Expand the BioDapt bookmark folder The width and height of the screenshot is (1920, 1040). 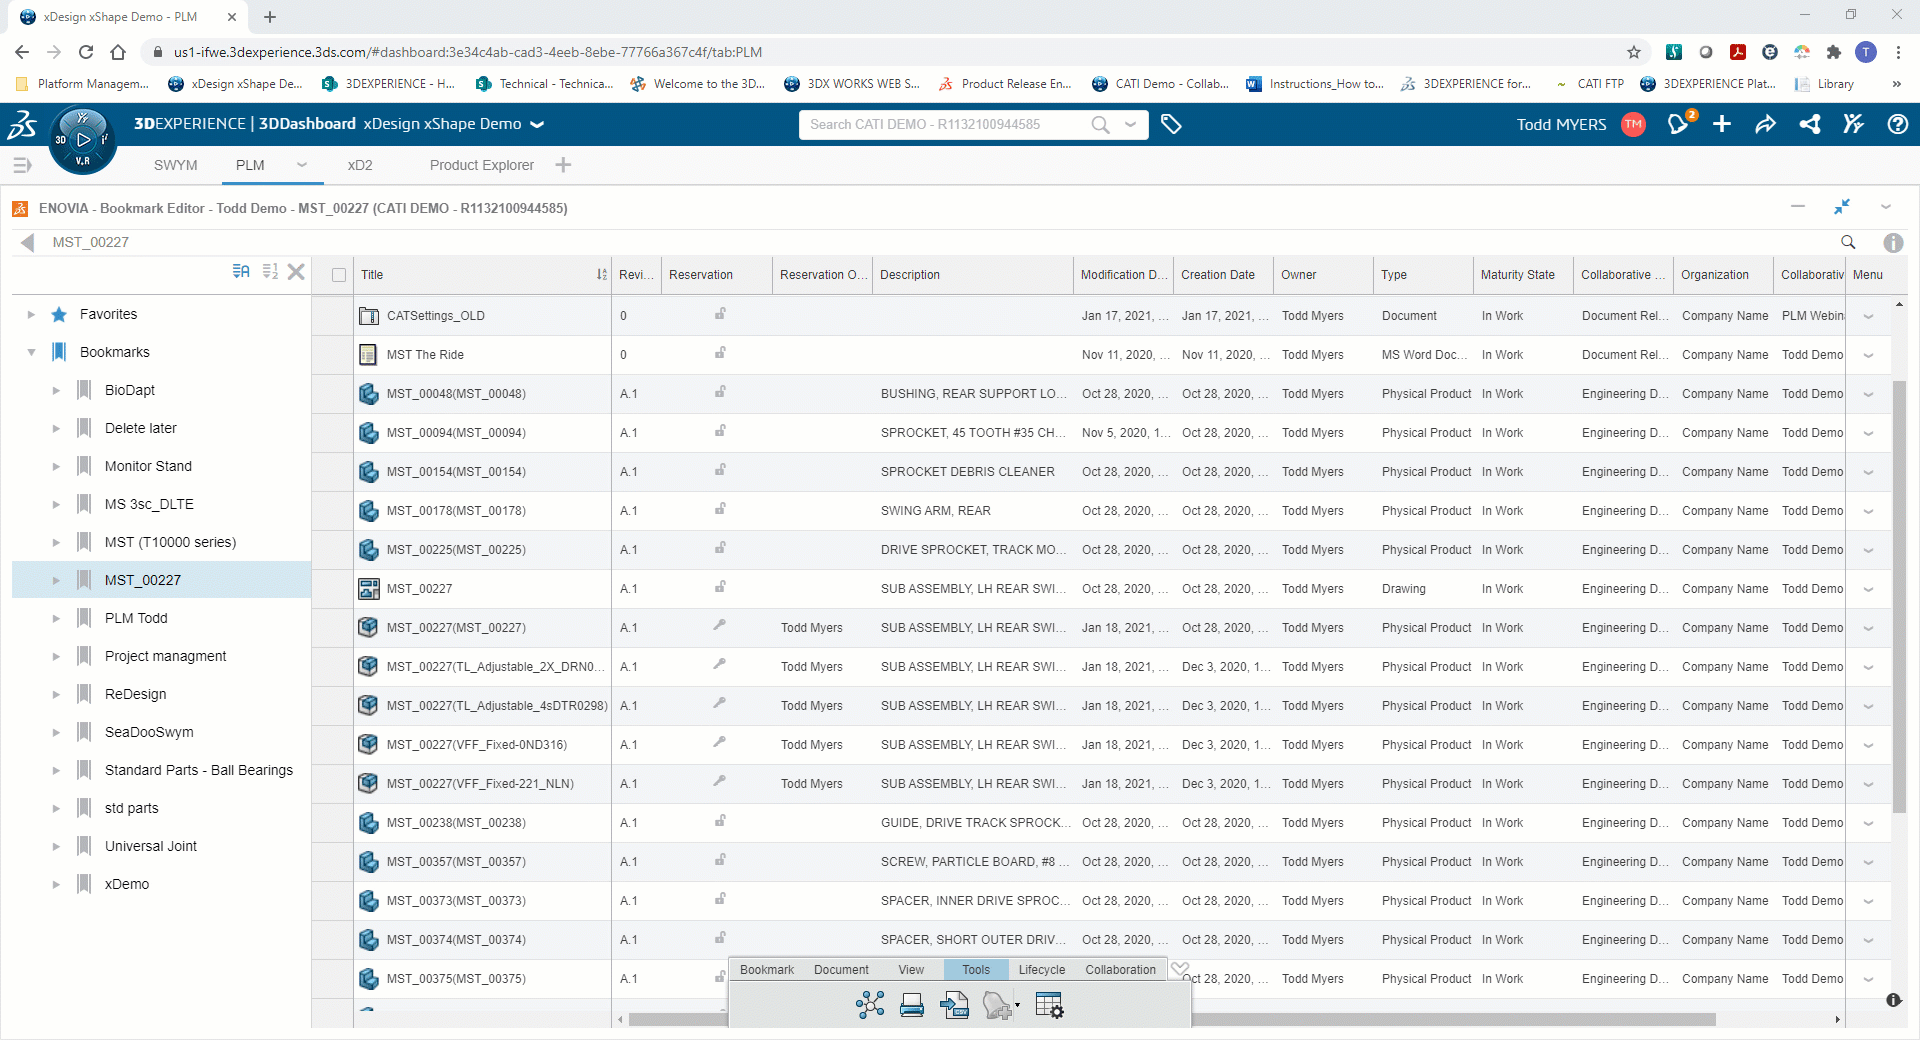click(x=56, y=390)
